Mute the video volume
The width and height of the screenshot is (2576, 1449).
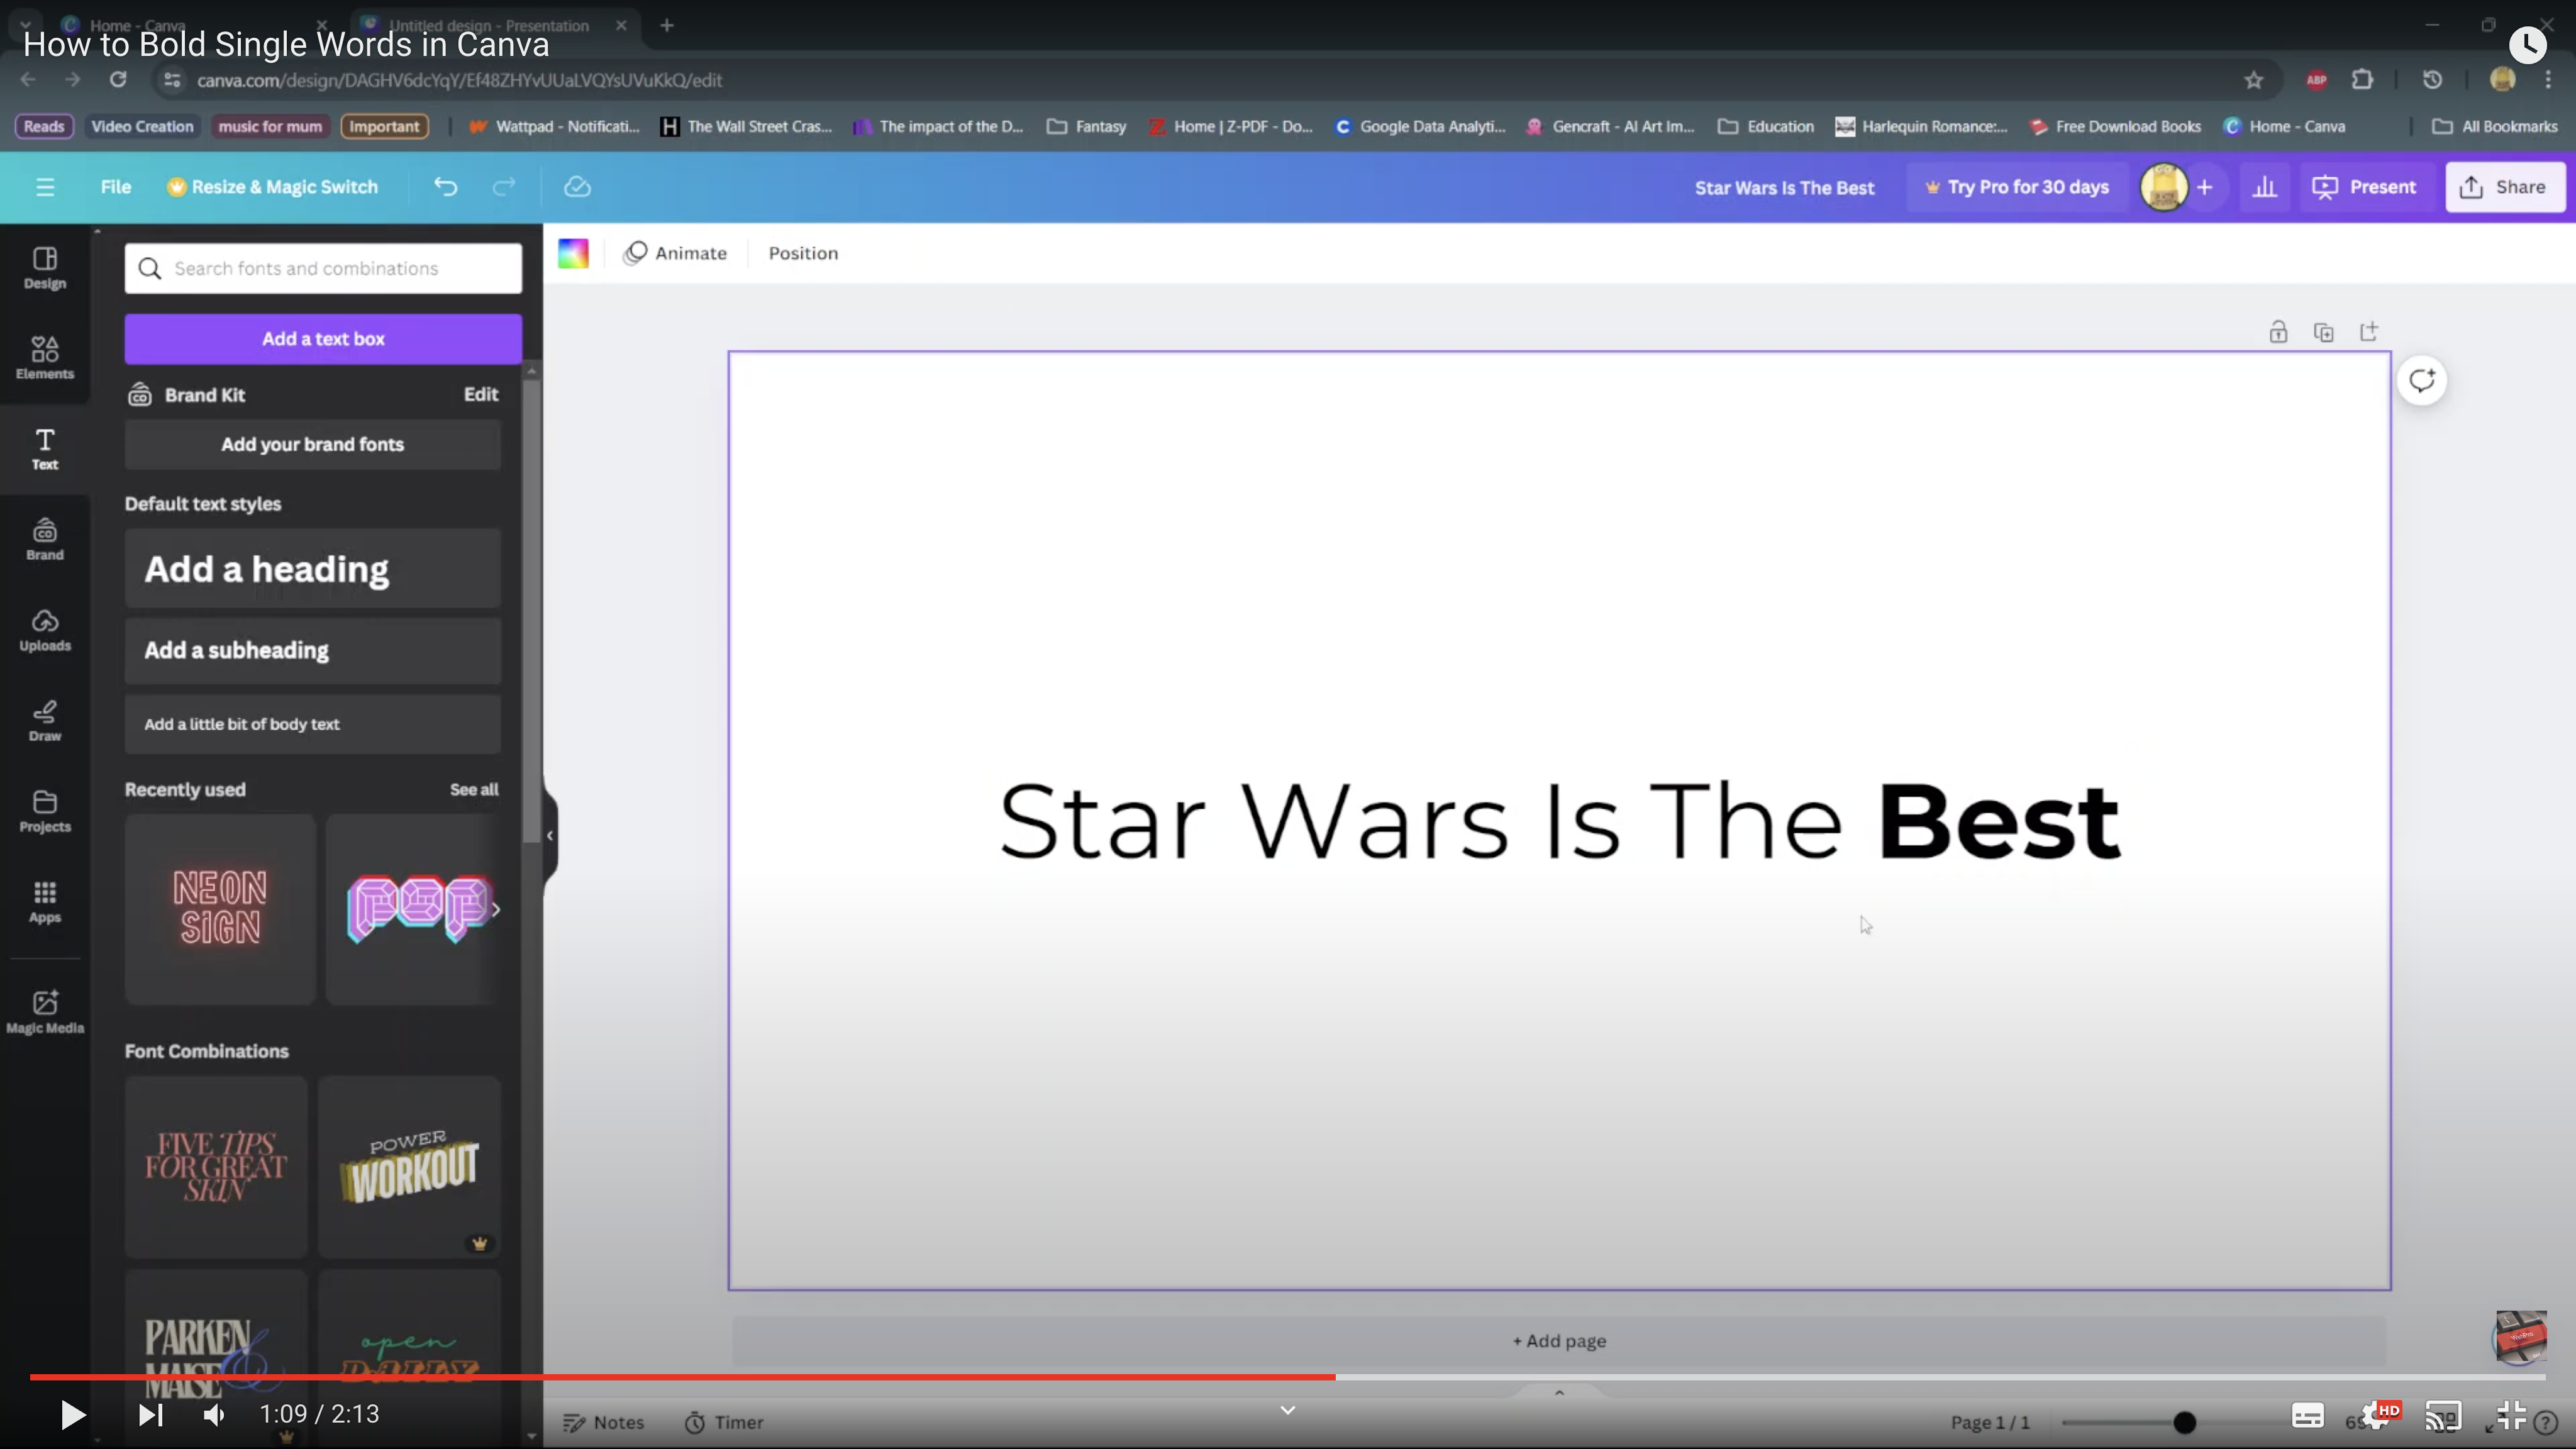click(x=214, y=1414)
